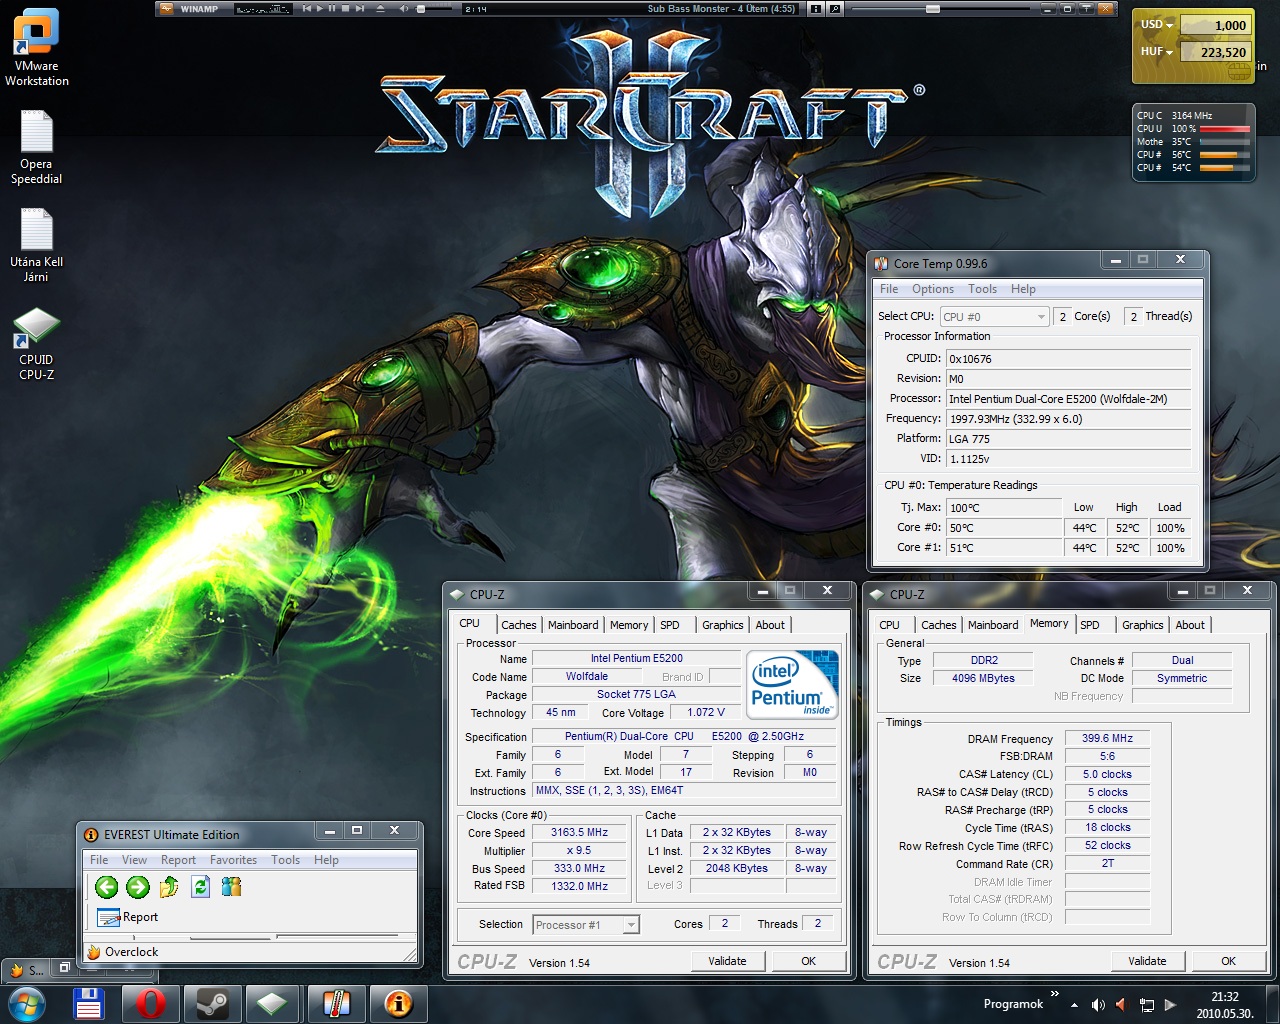Click Winamp previous track button

(x=307, y=8)
